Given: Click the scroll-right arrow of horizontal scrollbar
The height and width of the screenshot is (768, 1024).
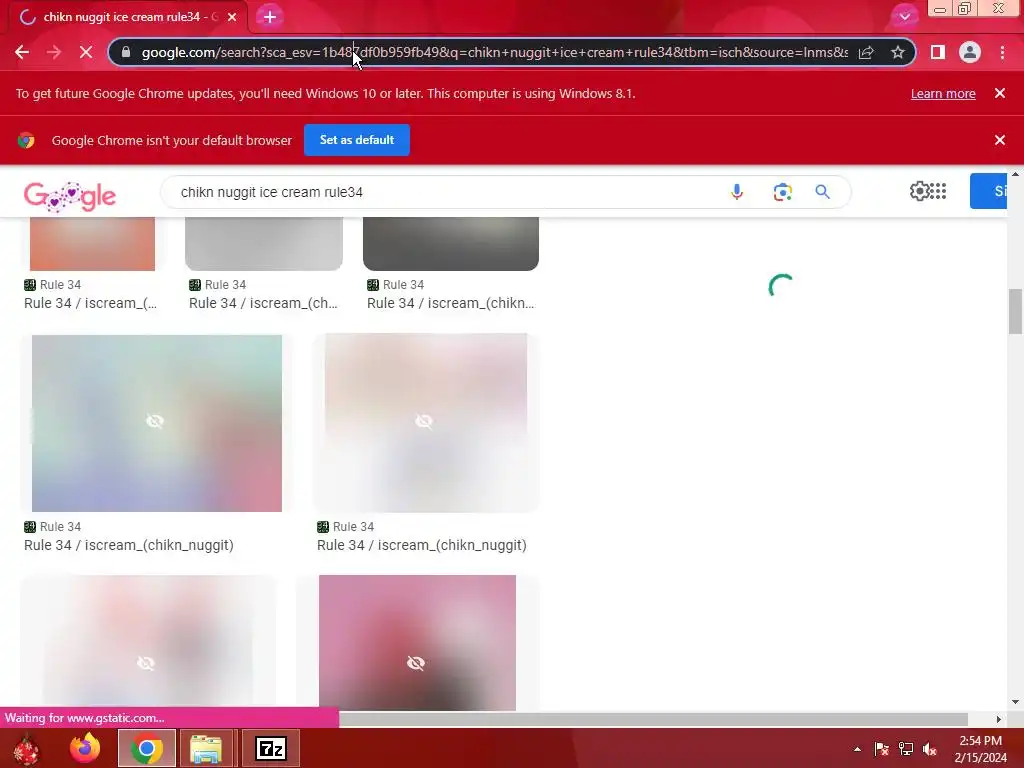Looking at the screenshot, I should tap(998, 719).
